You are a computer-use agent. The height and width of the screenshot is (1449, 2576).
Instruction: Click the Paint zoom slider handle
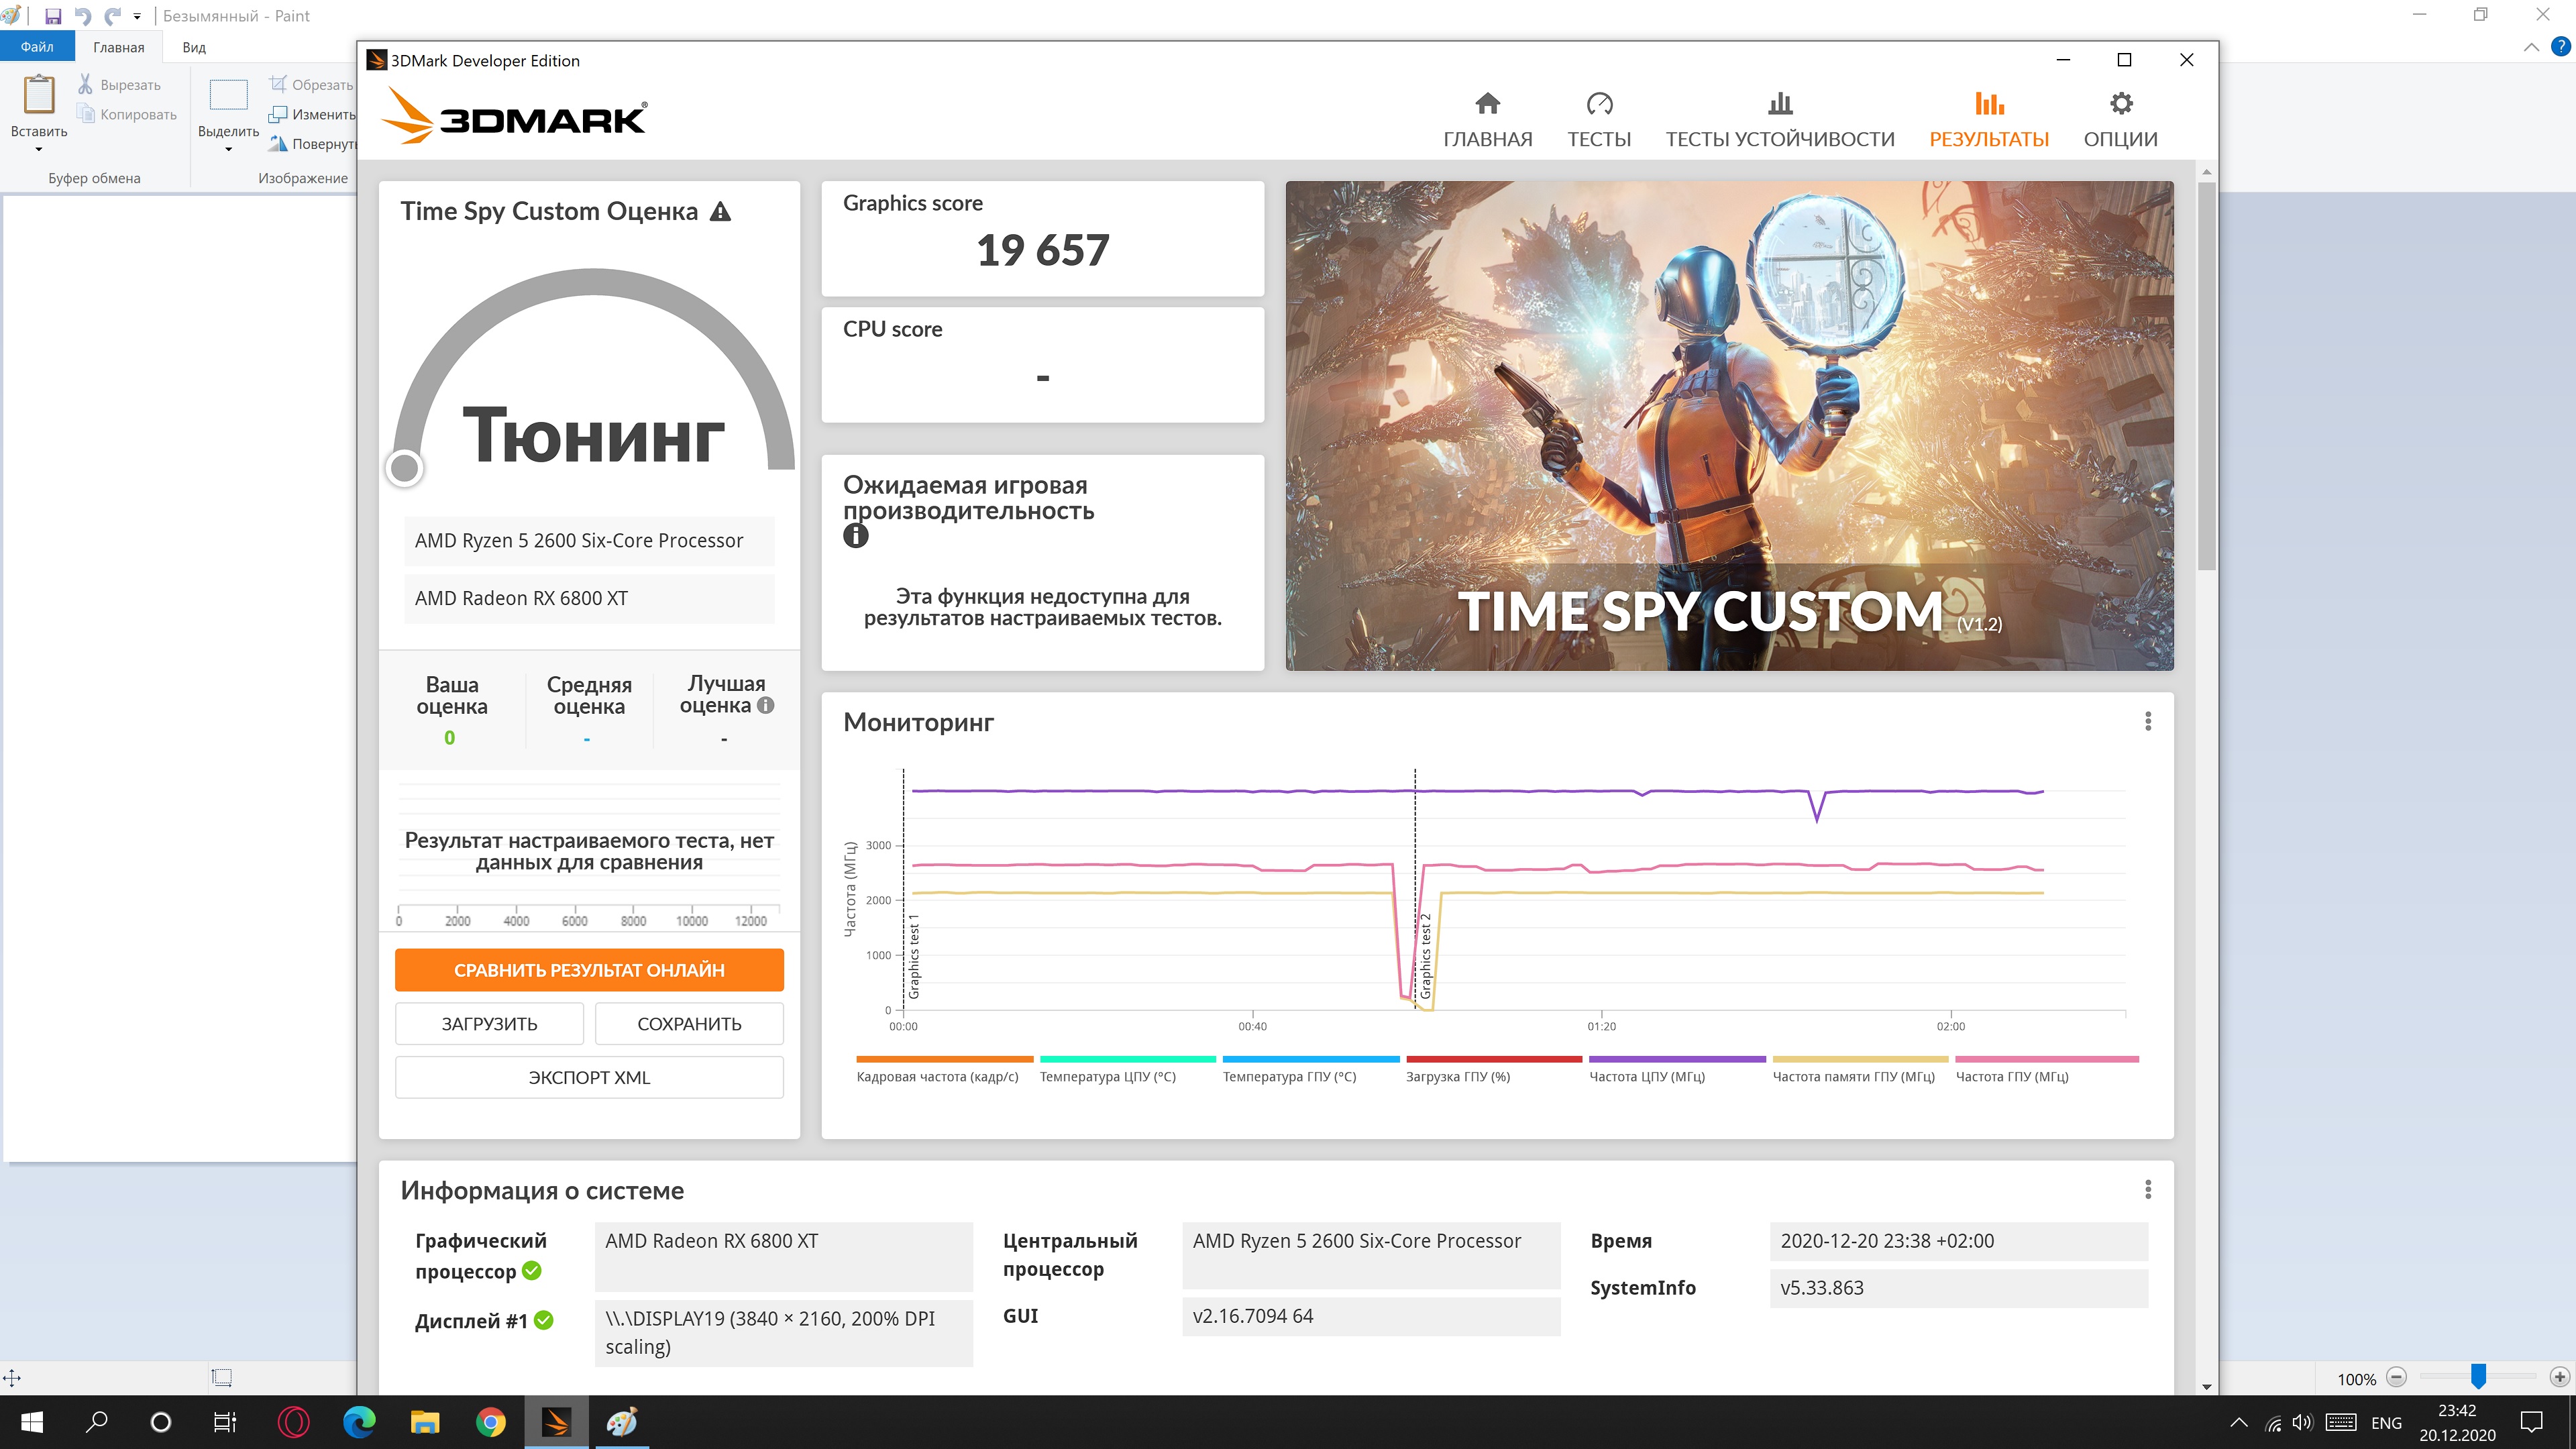click(2478, 1377)
